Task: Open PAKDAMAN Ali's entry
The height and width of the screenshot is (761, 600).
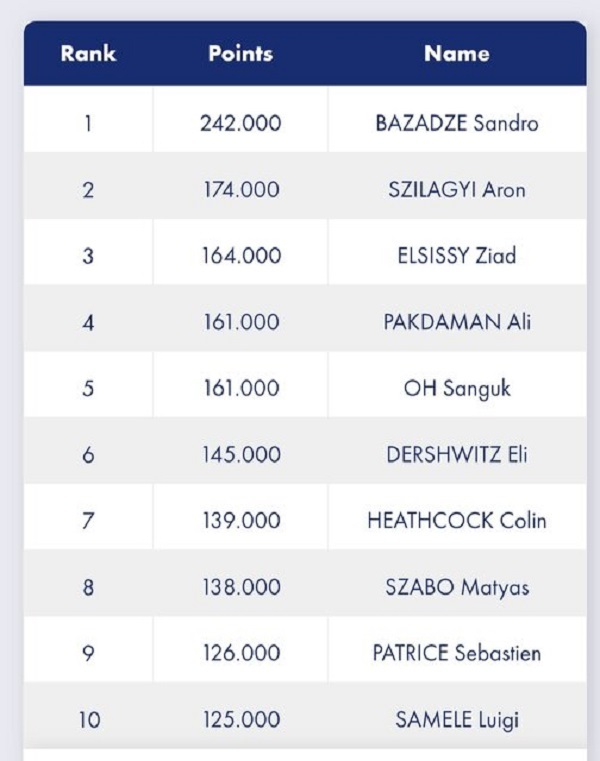Action: pos(456,322)
